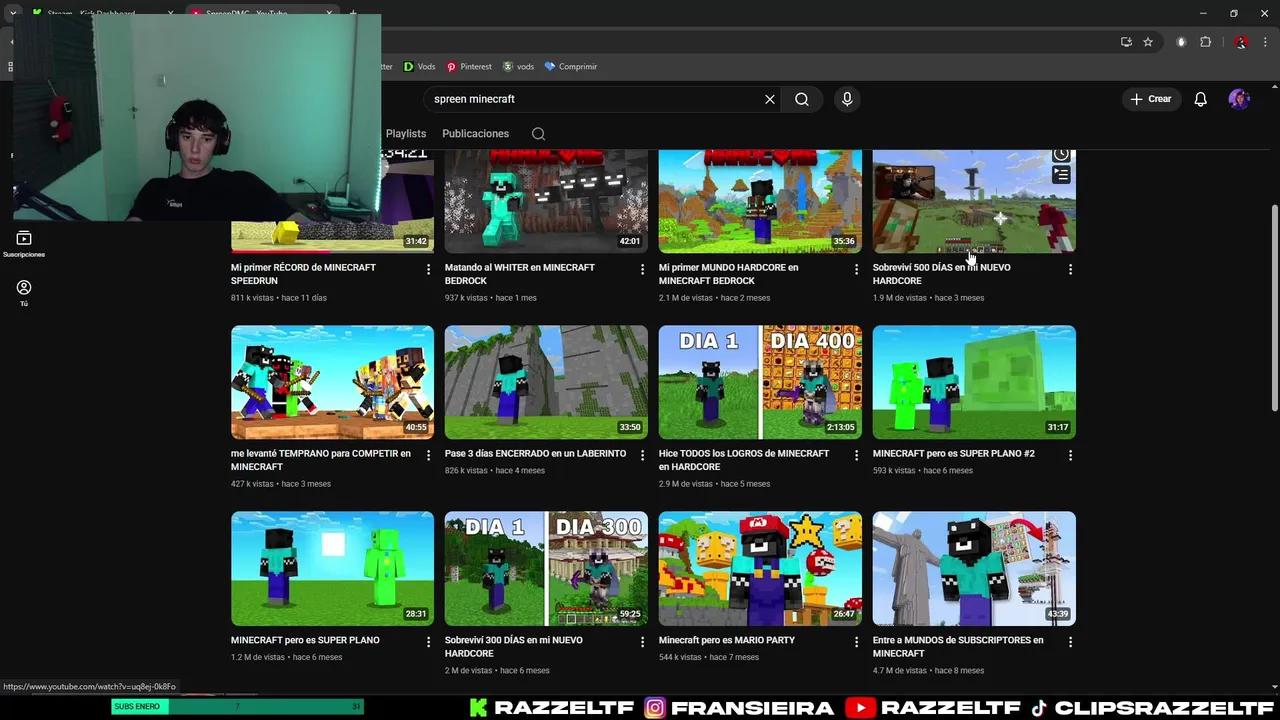Image resolution: width=1280 pixels, height=720 pixels.
Task: Open YouTube notifications bell
Action: coord(1201,99)
